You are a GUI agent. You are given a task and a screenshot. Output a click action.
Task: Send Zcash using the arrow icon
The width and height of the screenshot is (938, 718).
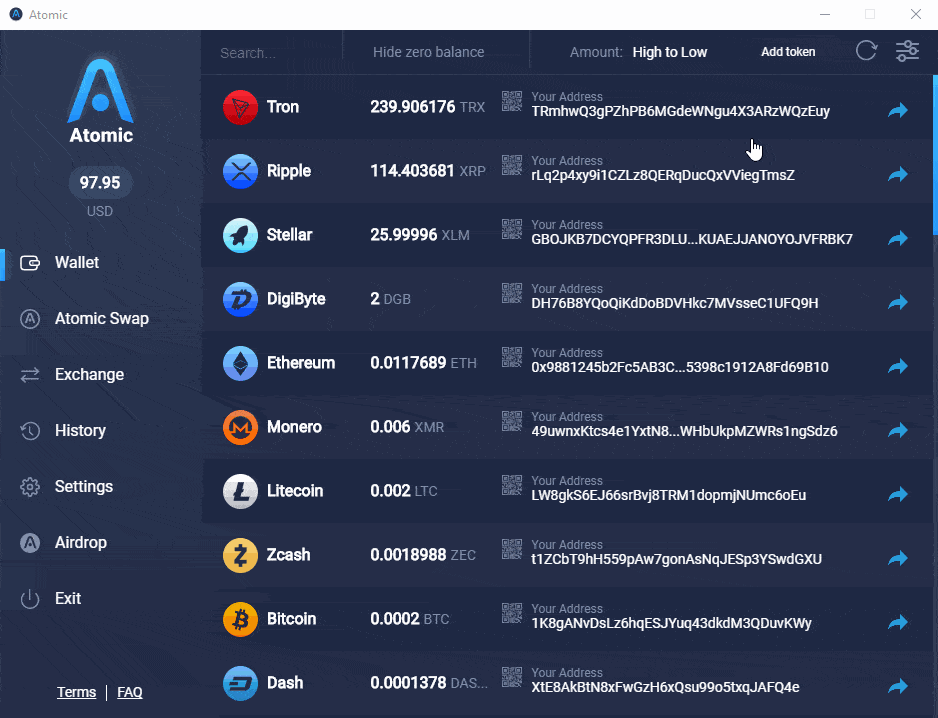click(898, 558)
